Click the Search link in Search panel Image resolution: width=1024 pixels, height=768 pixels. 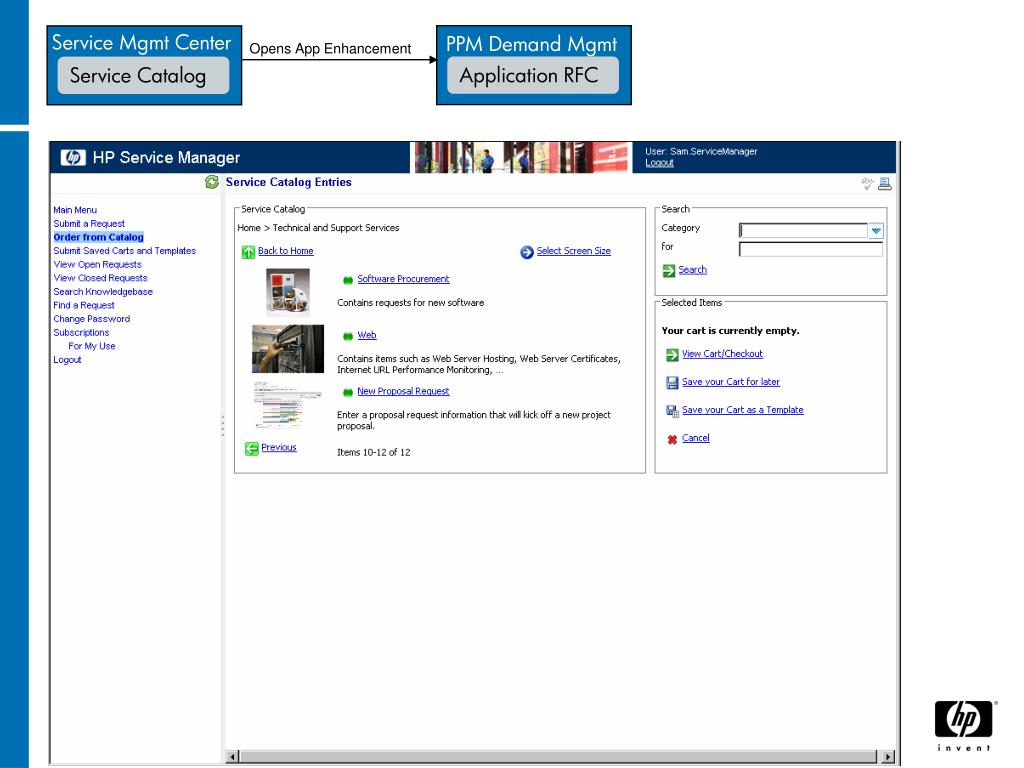point(692,270)
